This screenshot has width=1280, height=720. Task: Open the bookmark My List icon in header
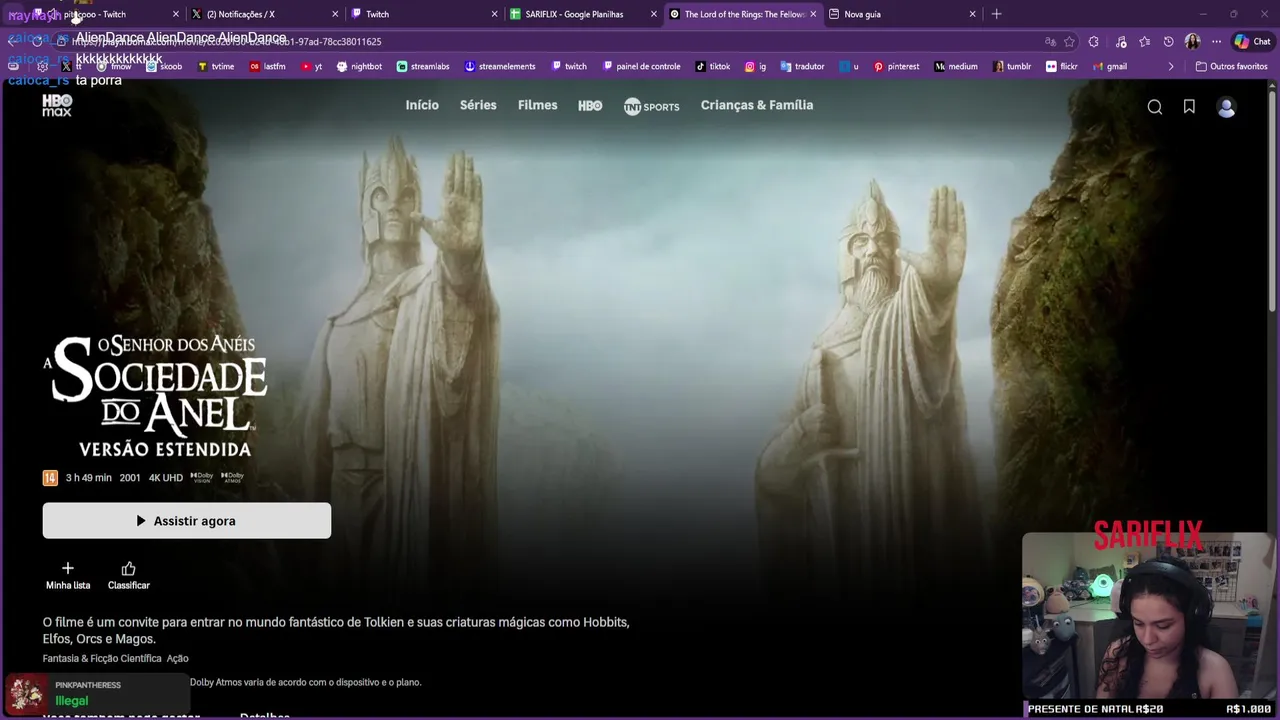(x=1189, y=107)
